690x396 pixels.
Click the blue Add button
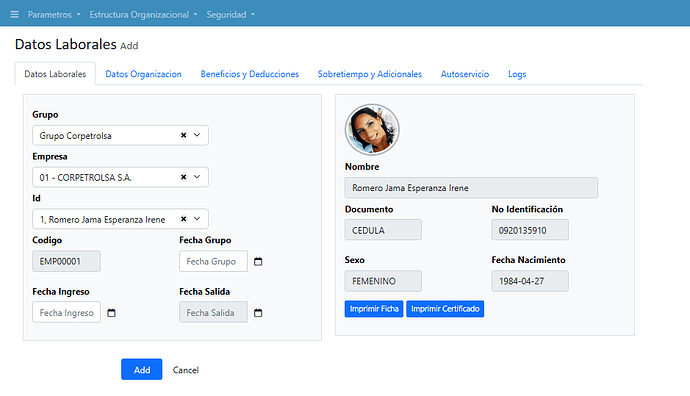pyautogui.click(x=142, y=370)
